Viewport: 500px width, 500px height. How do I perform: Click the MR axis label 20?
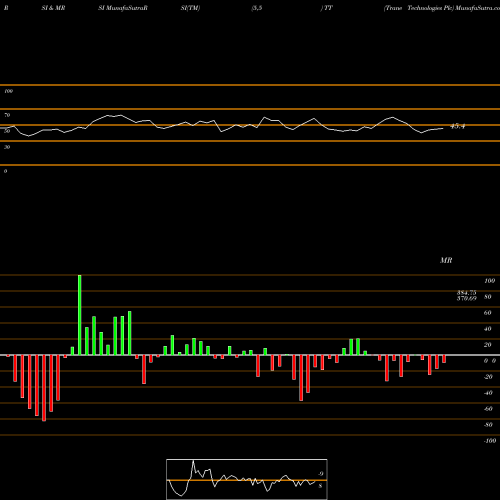487,345
